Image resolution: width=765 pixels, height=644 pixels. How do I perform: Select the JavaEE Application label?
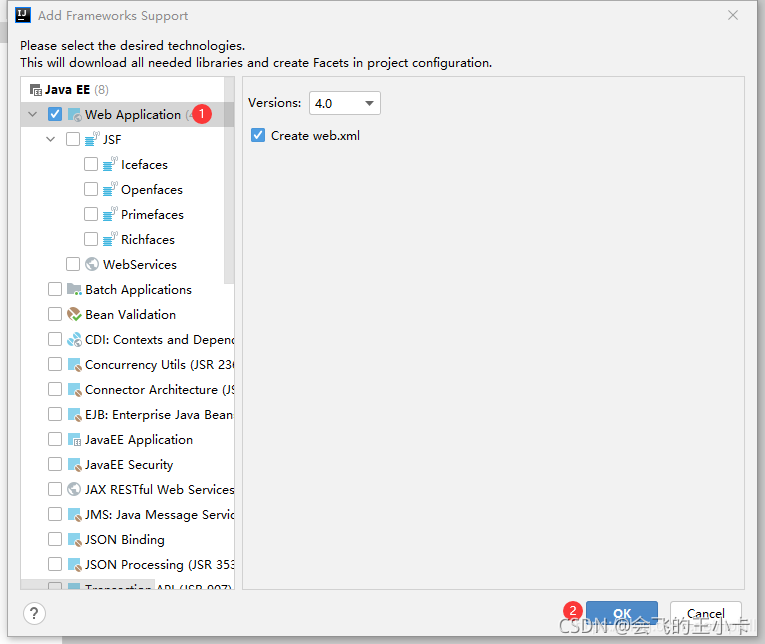pyautogui.click(x=139, y=440)
